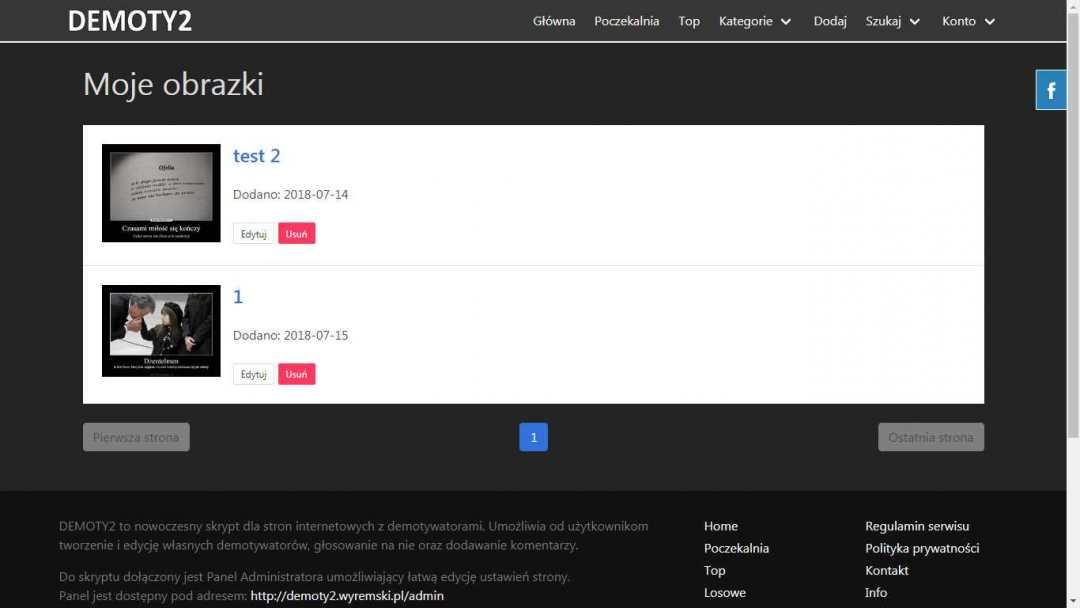Expand the Kategorie dropdown menu
The width and height of the screenshot is (1080, 608).
click(x=755, y=21)
